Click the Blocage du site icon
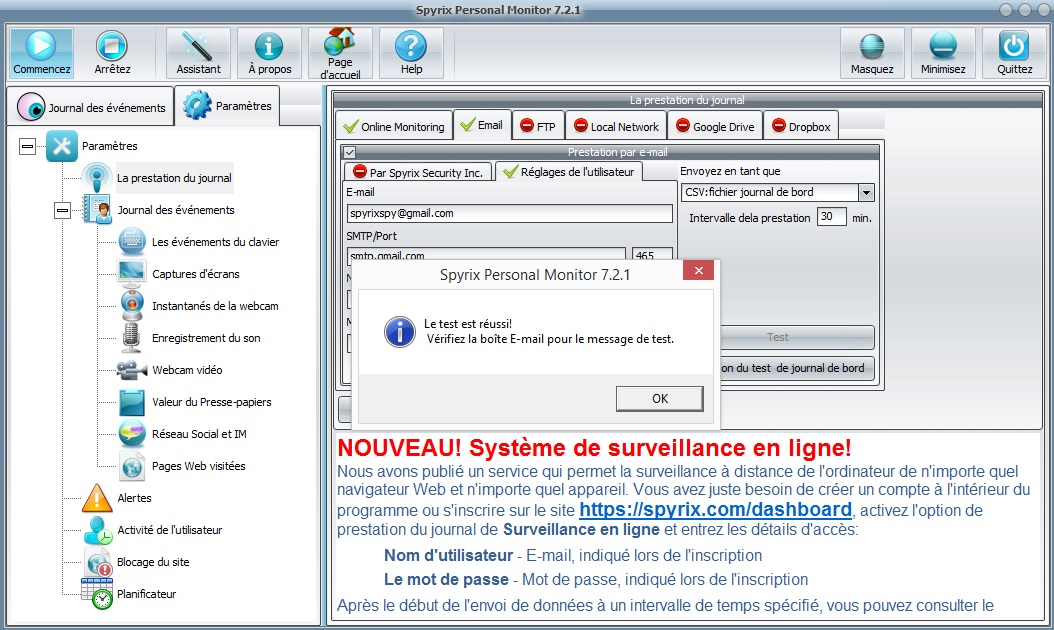This screenshot has width=1054, height=630. point(98,561)
